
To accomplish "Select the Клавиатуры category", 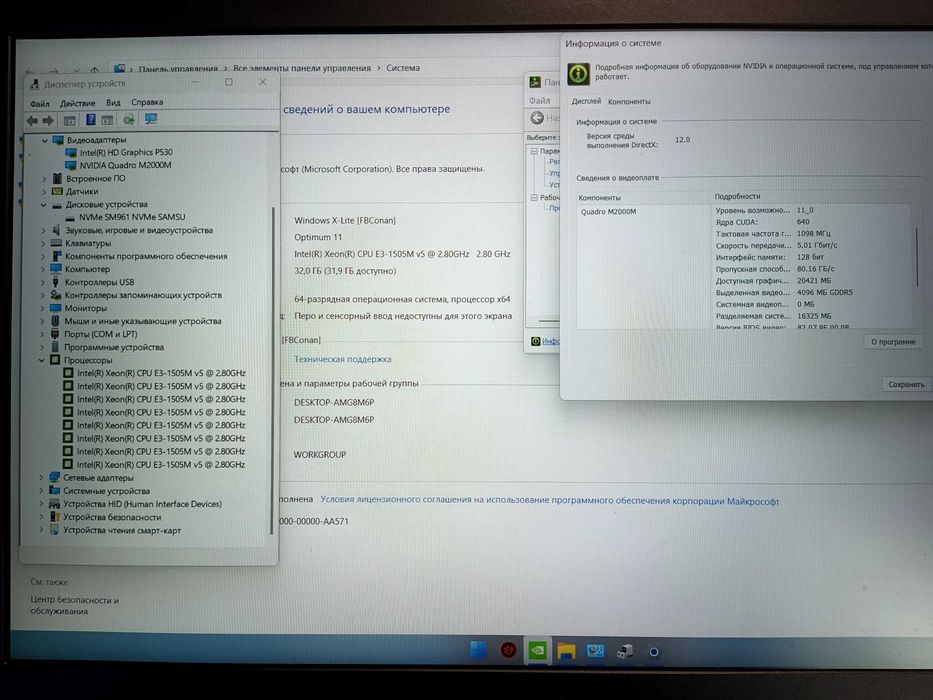I will 88,243.
